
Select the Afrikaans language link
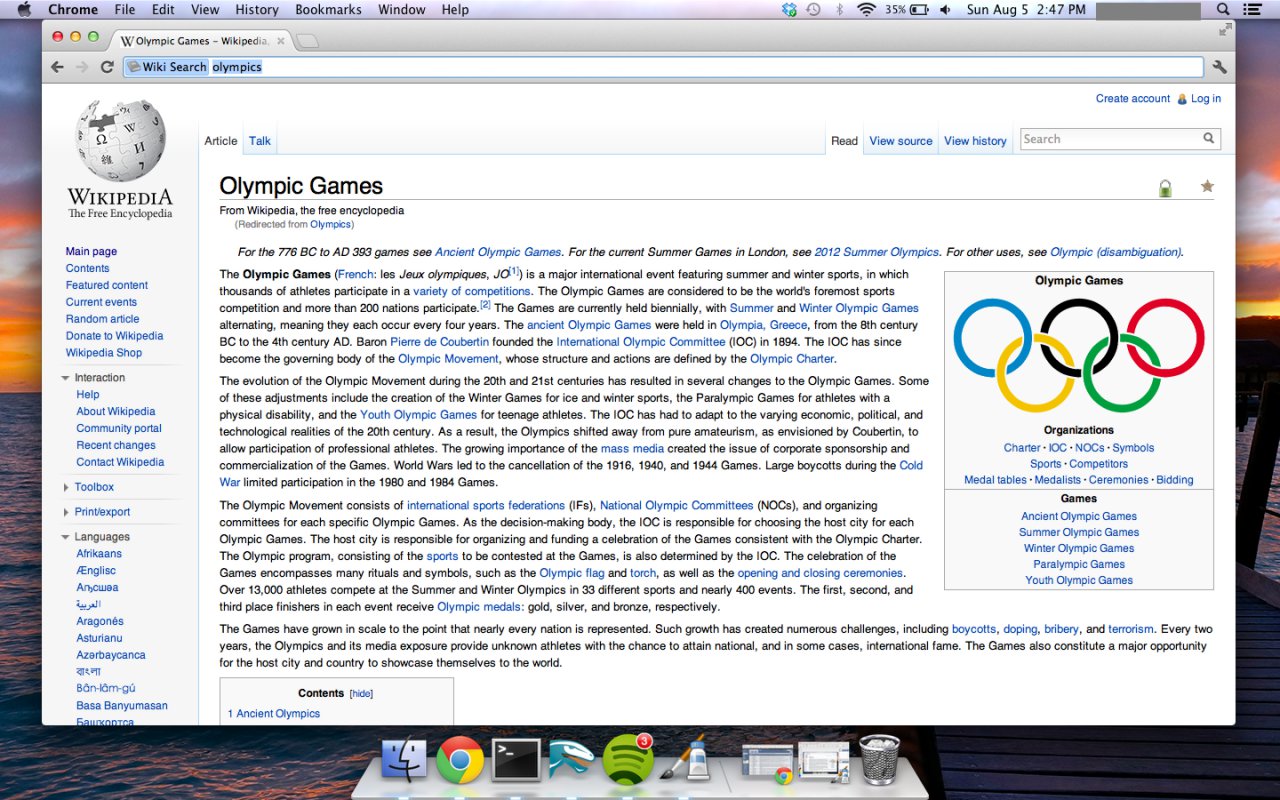point(99,554)
